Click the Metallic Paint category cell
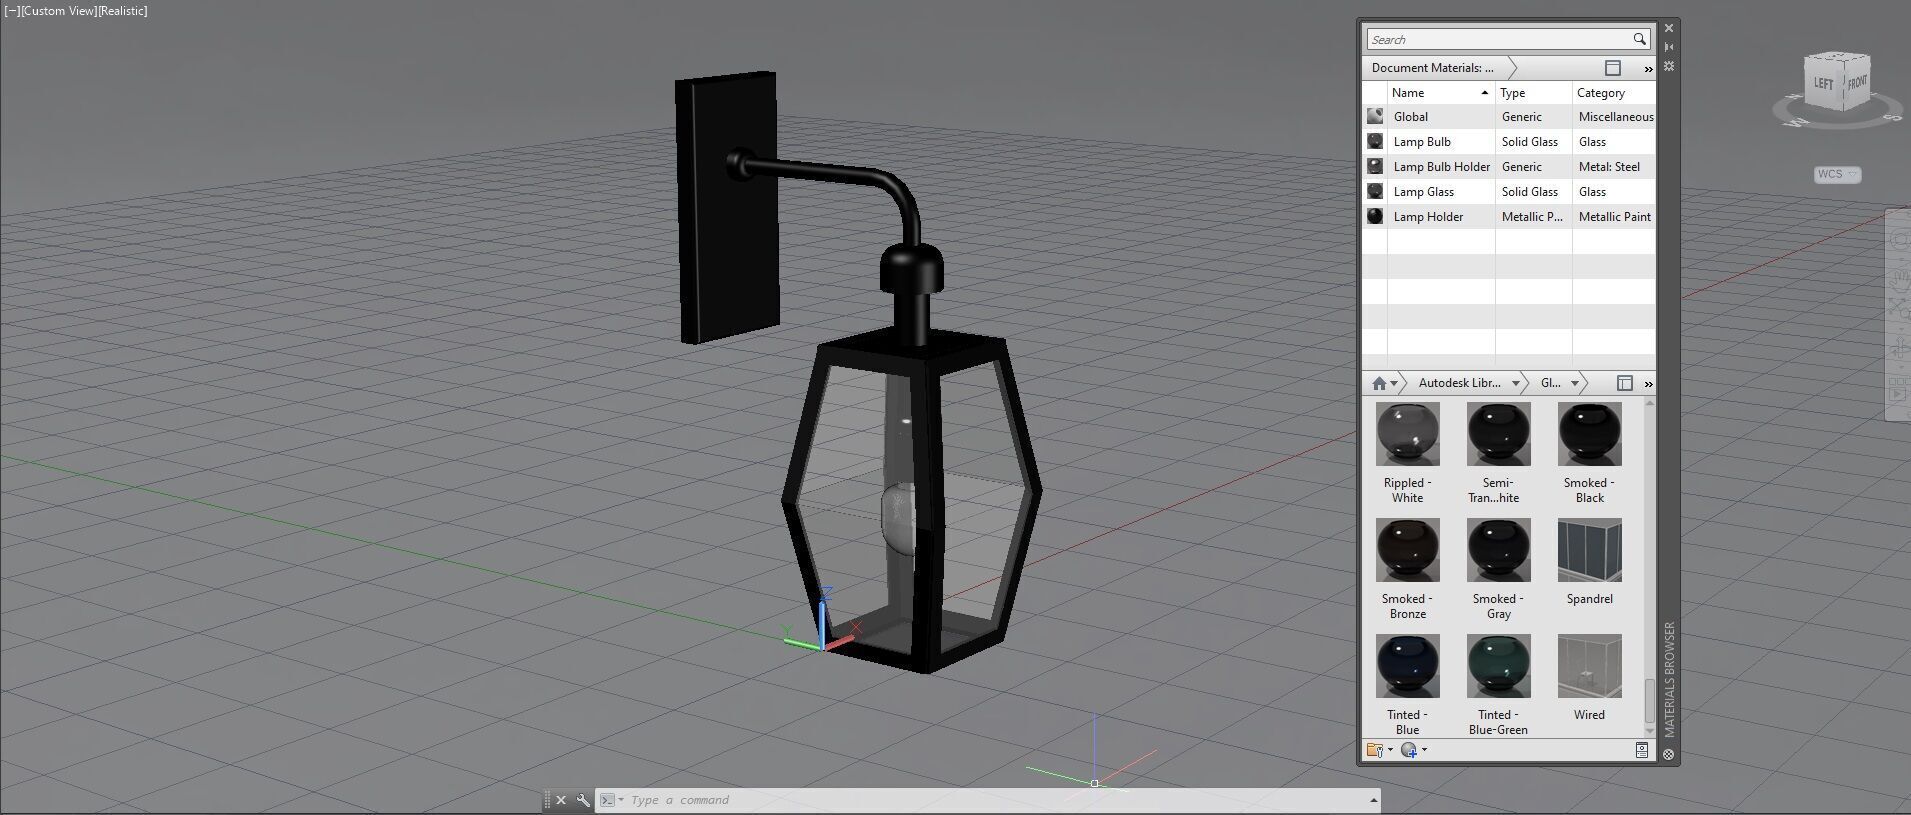The image size is (1911, 815). (1614, 217)
